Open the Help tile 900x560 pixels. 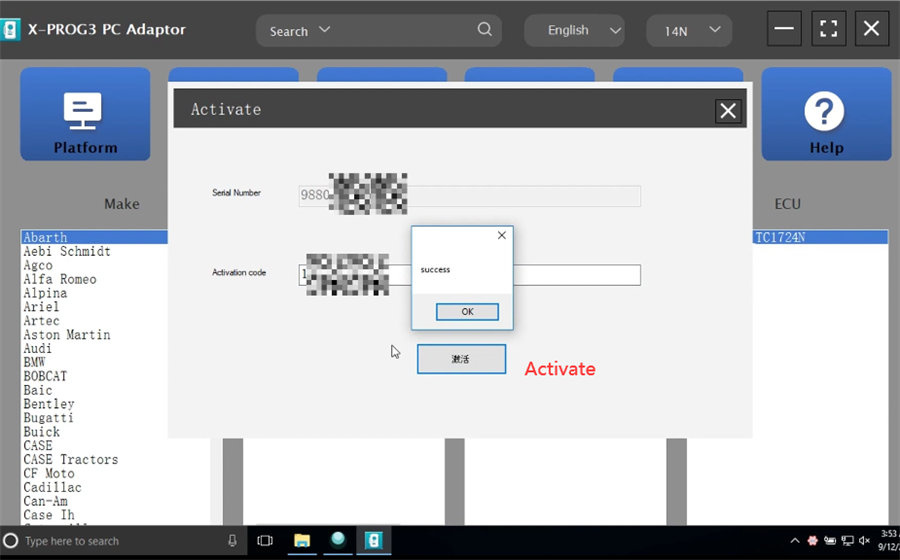826,114
